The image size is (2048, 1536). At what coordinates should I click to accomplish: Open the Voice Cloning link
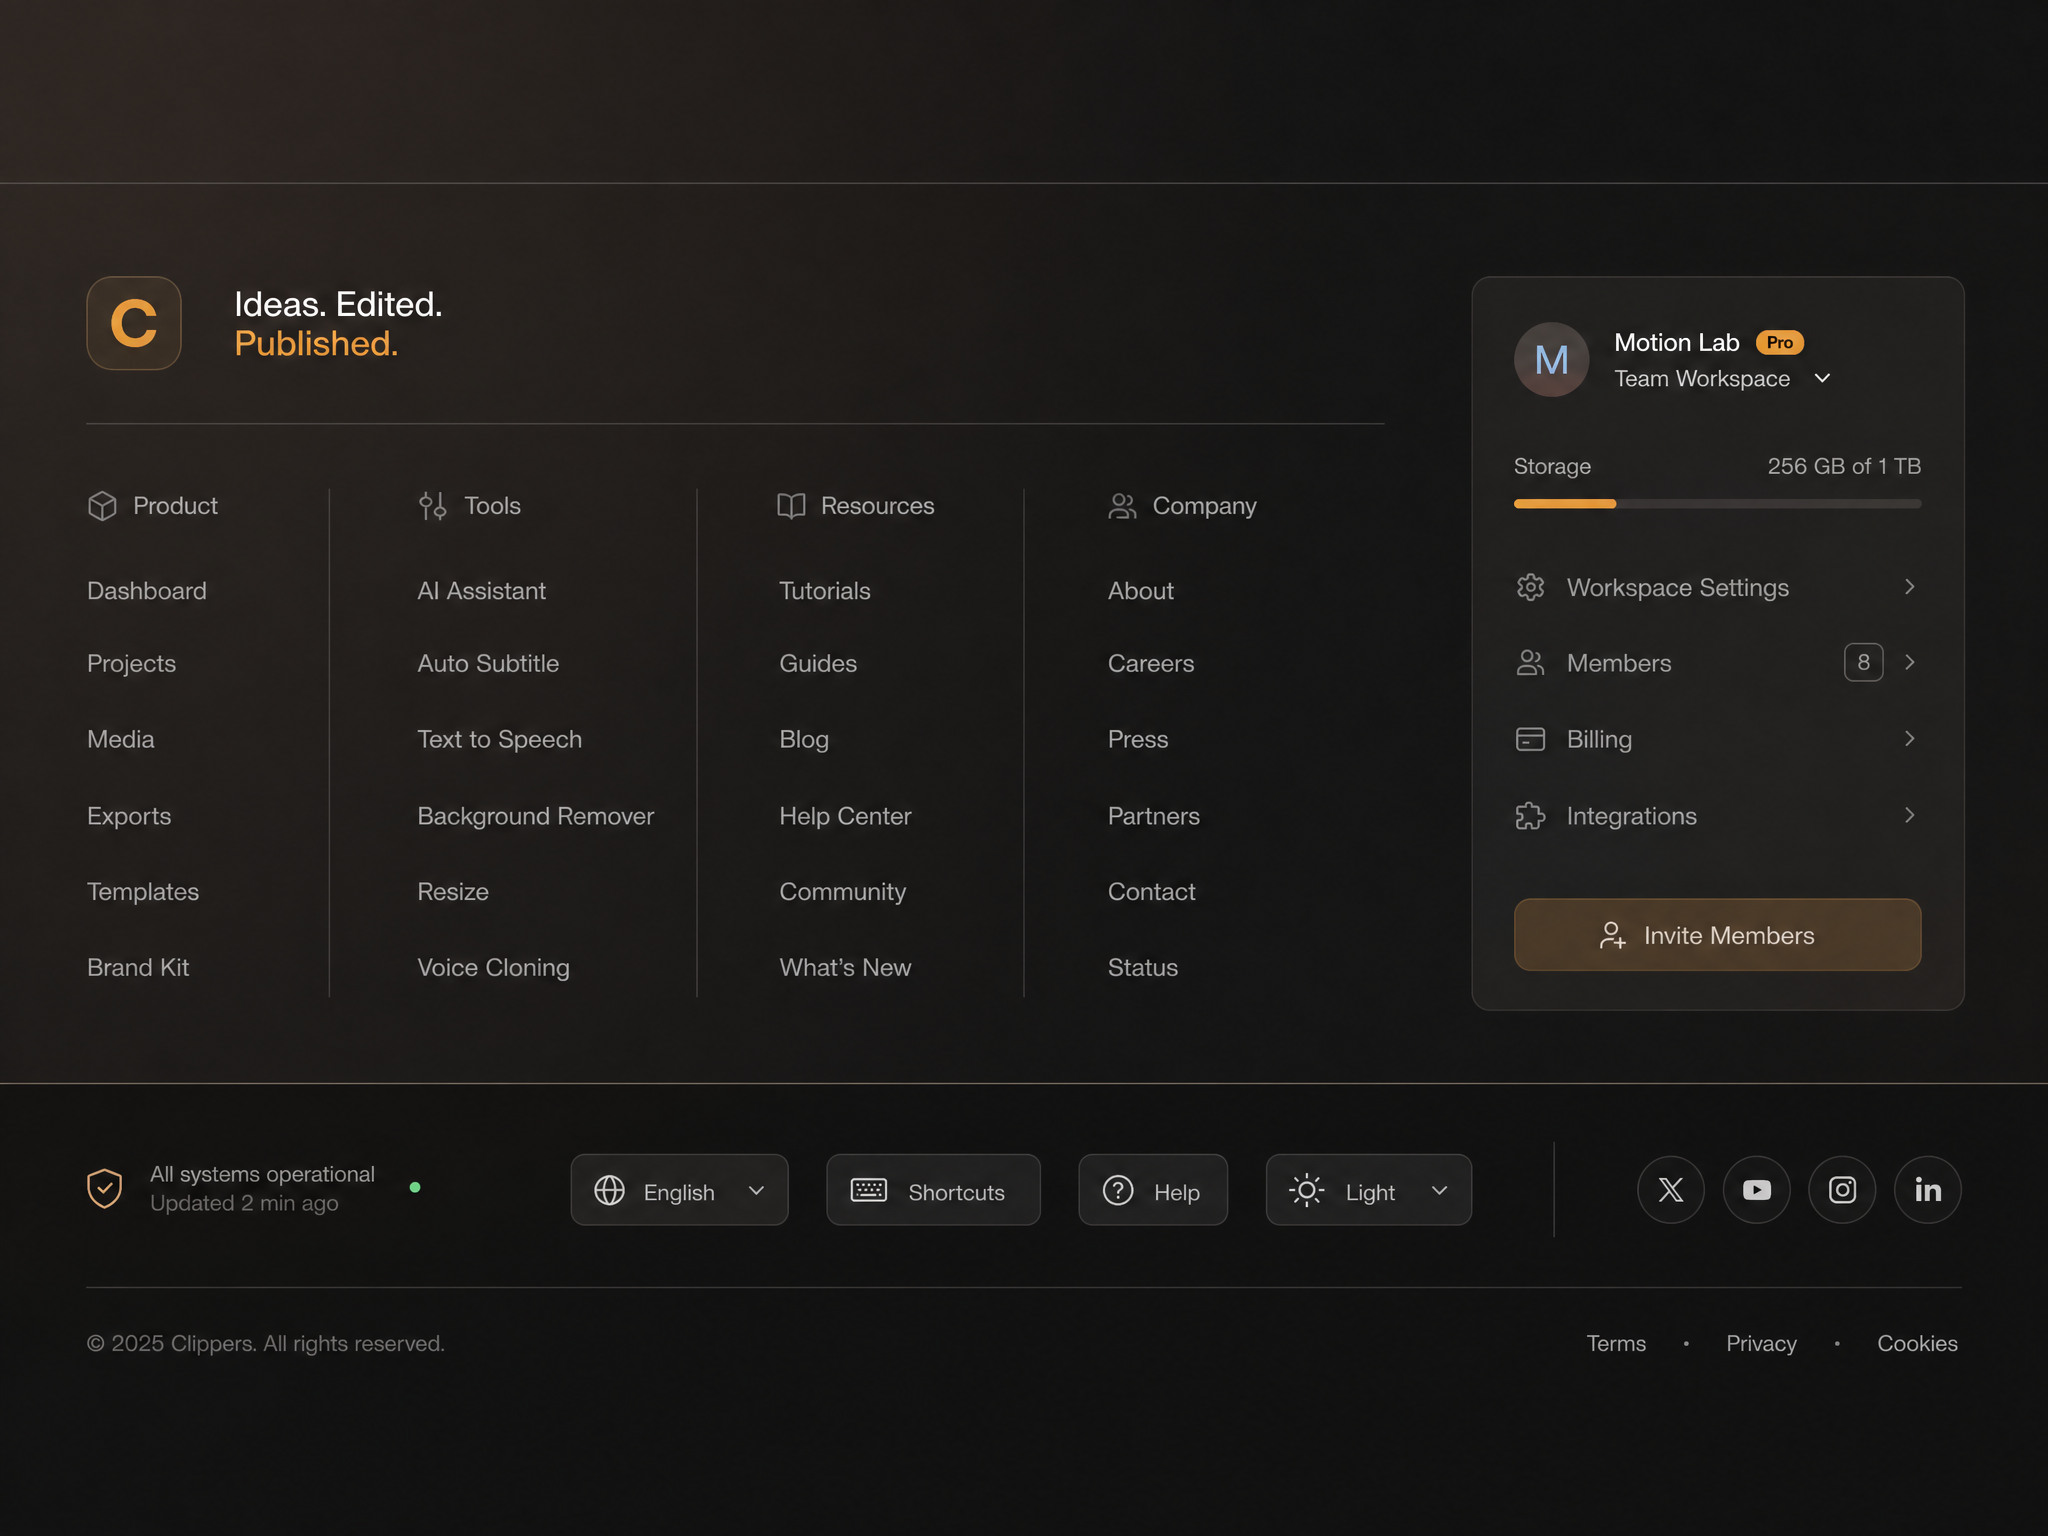493,968
